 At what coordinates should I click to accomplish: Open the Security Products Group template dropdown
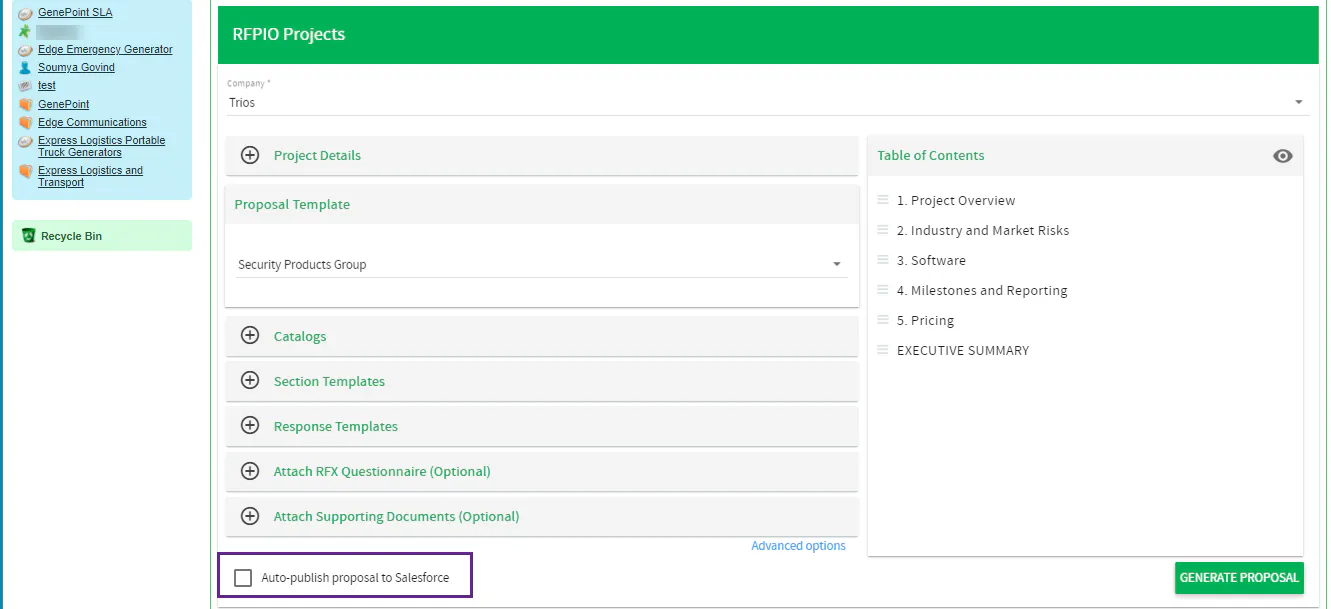[x=837, y=263]
